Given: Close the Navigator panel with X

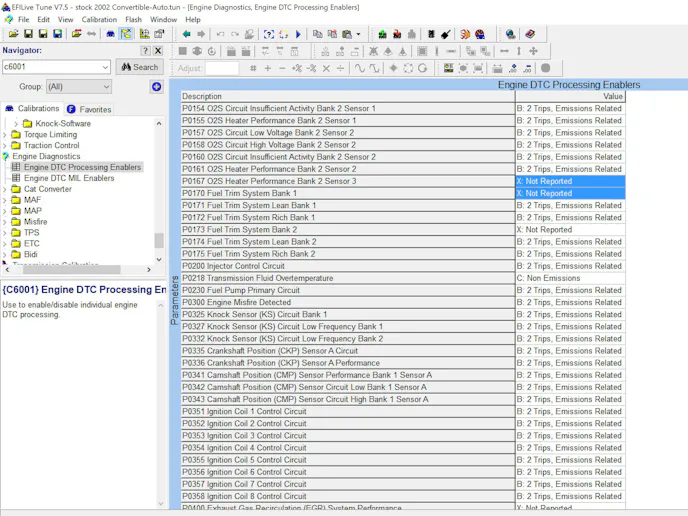Looking at the screenshot, I should point(158,51).
